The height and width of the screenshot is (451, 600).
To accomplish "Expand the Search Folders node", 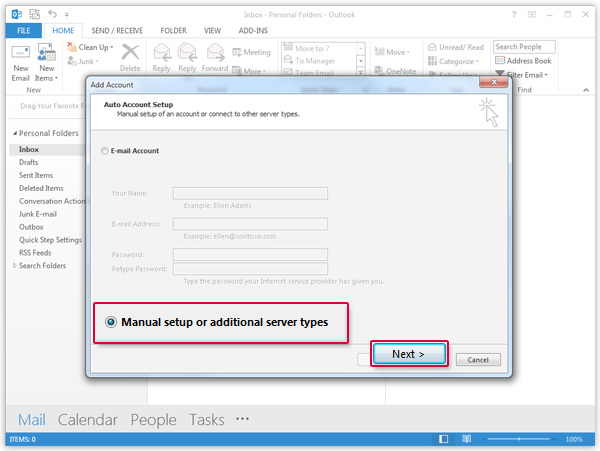I will coord(14,266).
